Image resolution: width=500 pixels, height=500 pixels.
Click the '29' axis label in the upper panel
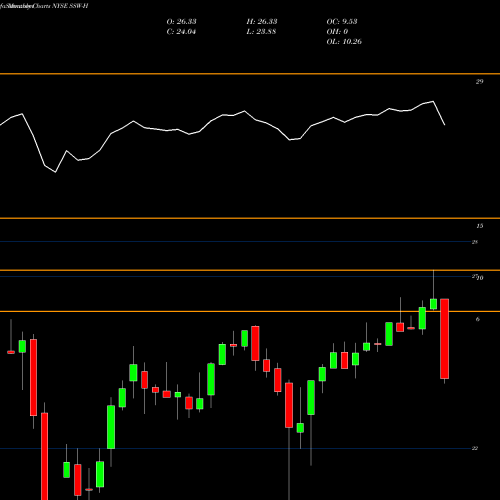click(479, 82)
